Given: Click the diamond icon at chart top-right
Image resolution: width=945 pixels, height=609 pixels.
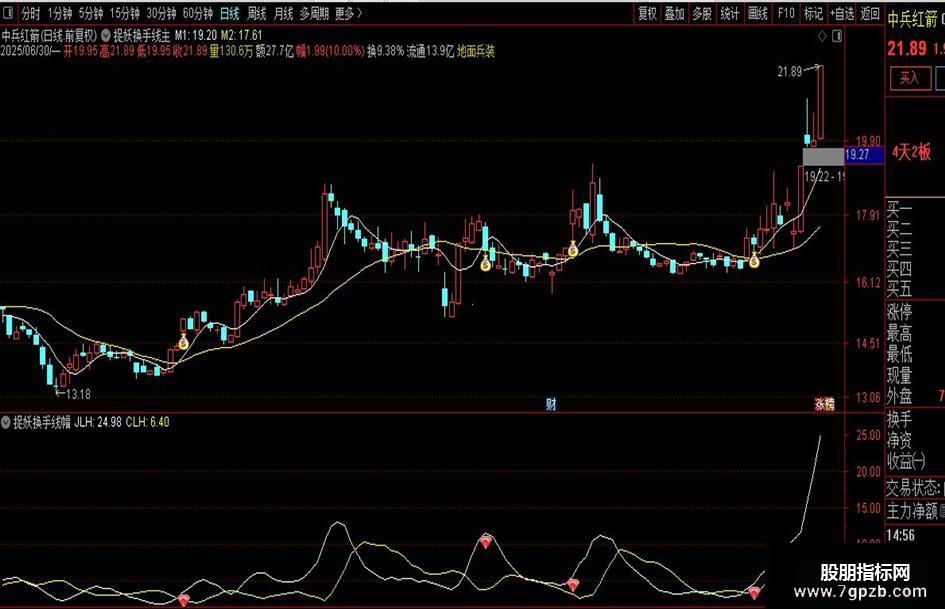Looking at the screenshot, I should click(822, 37).
